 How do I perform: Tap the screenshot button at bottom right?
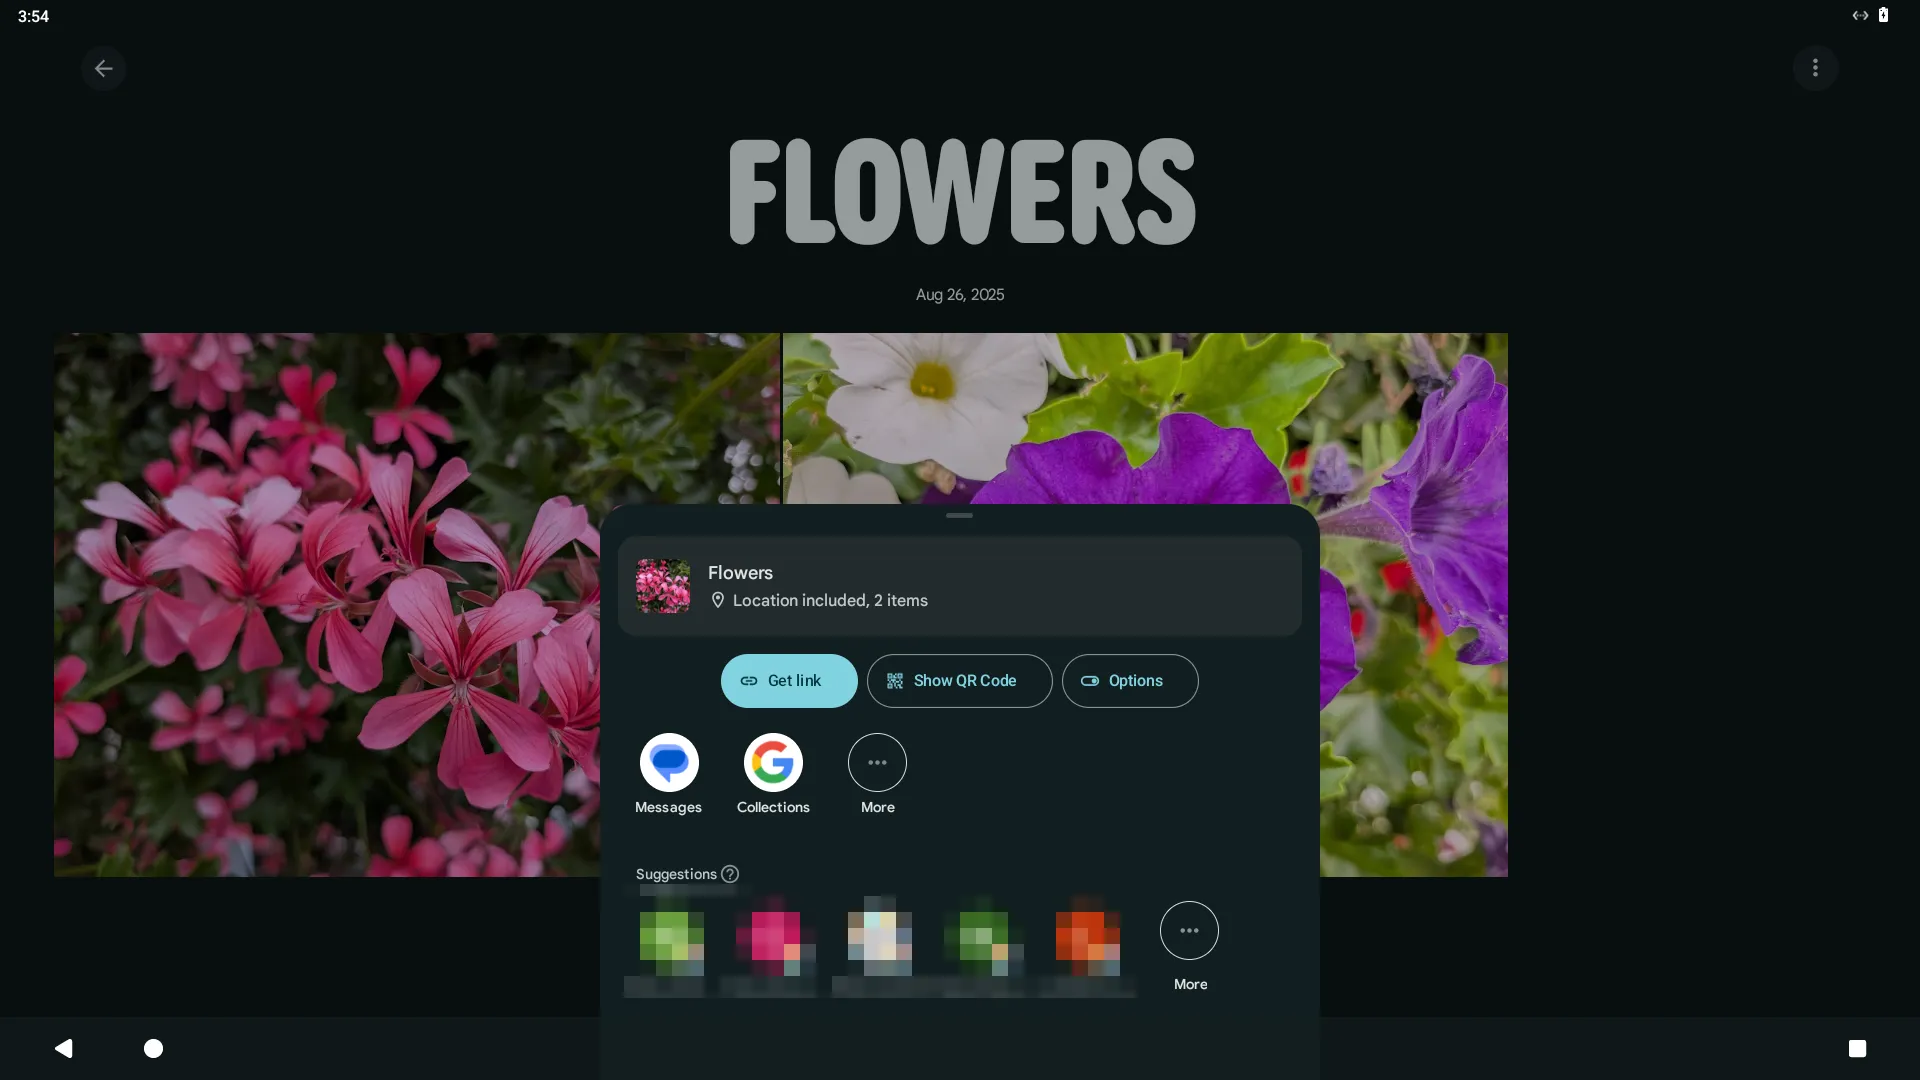1858,1048
